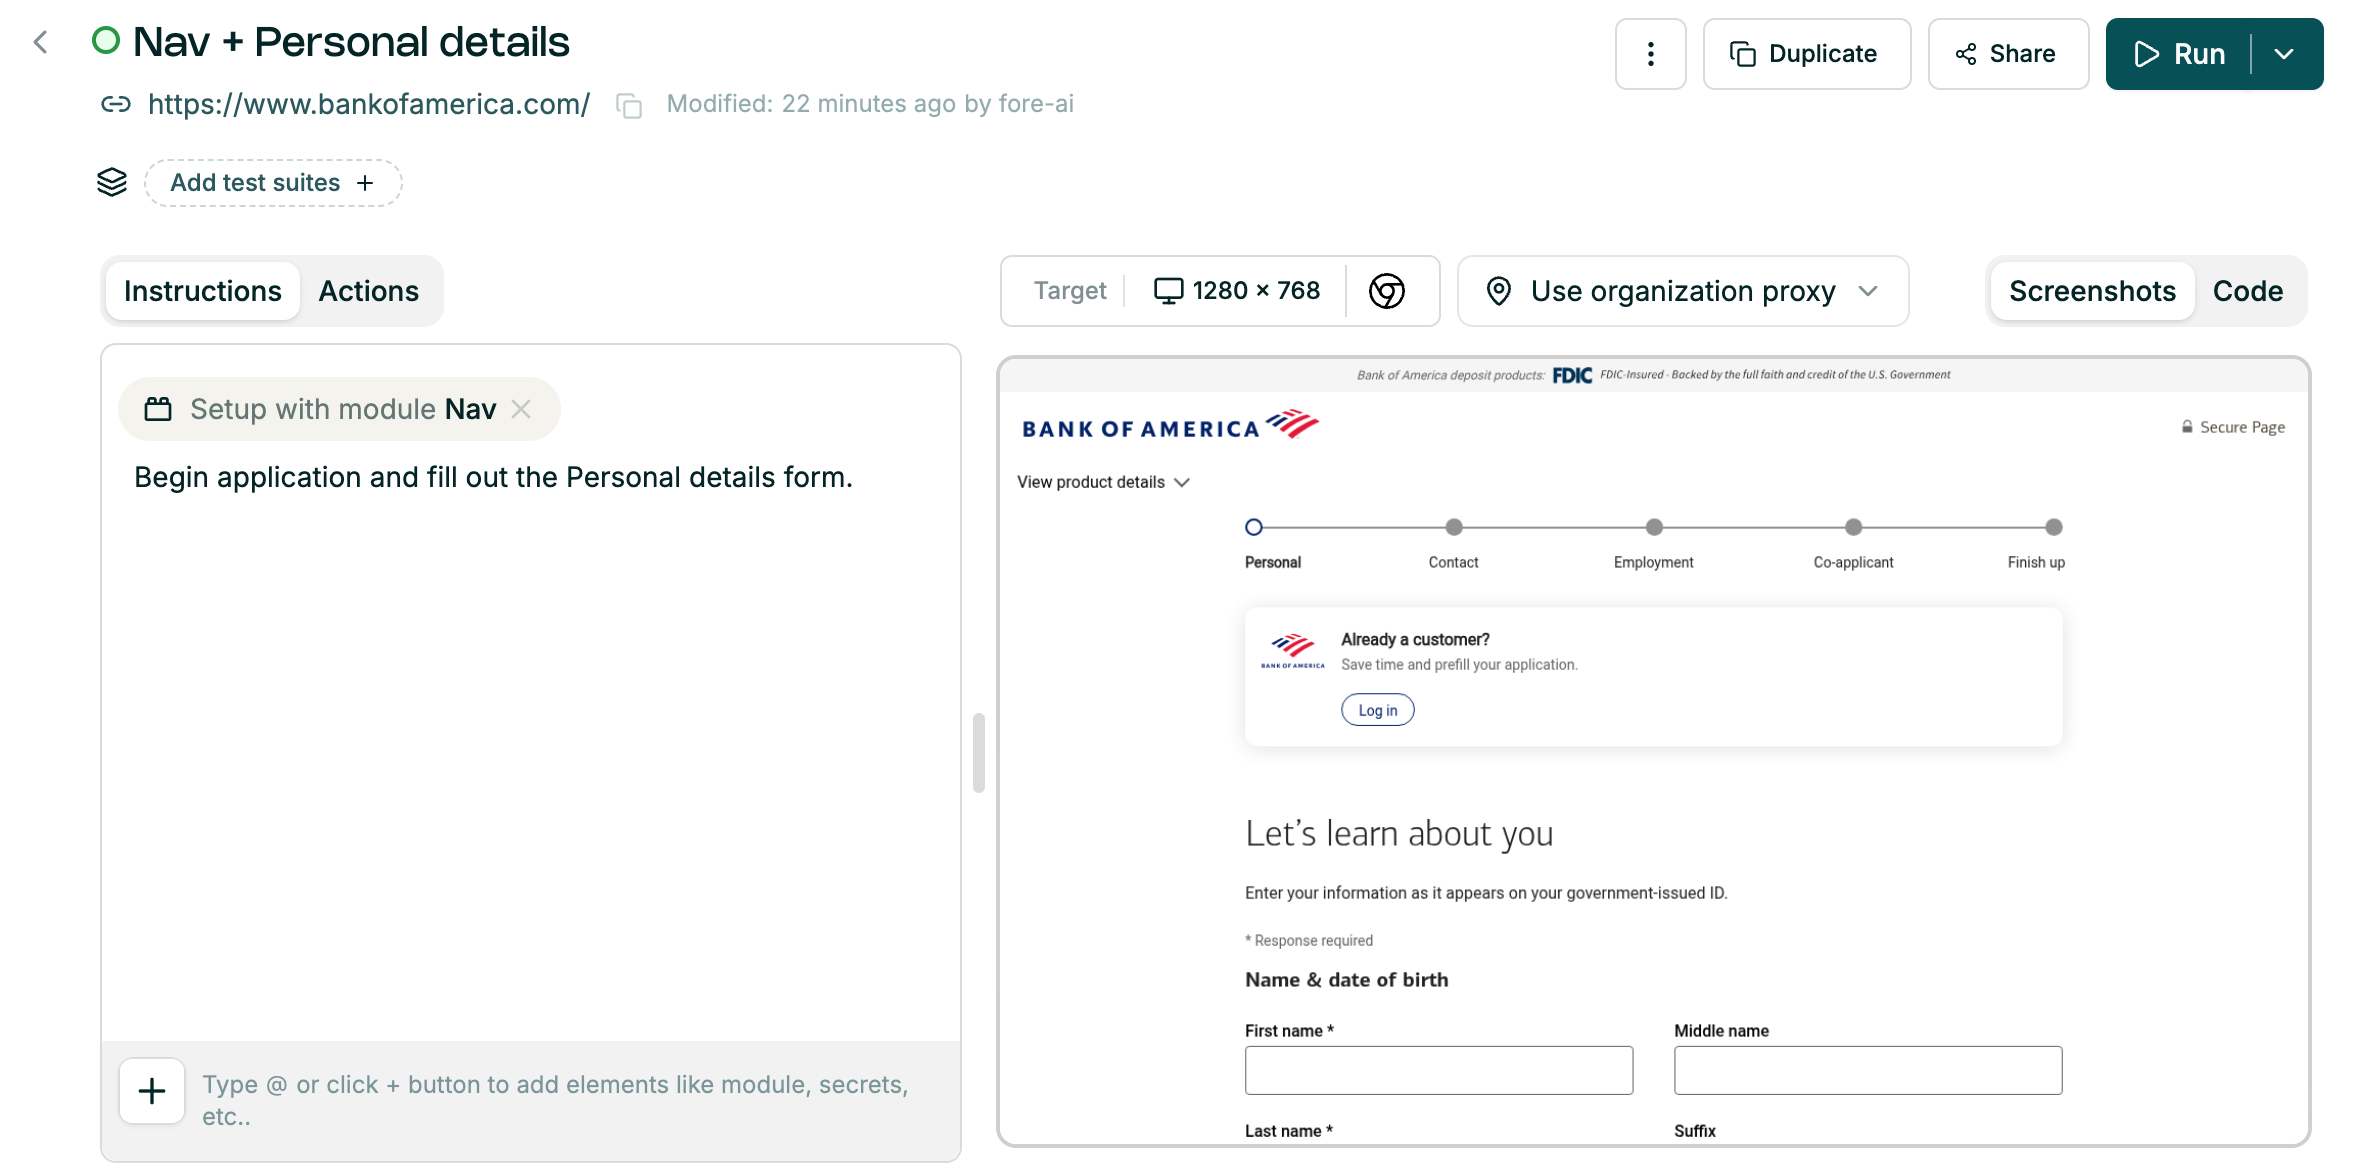
Task: Switch to the Instructions tab
Action: pos(203,291)
